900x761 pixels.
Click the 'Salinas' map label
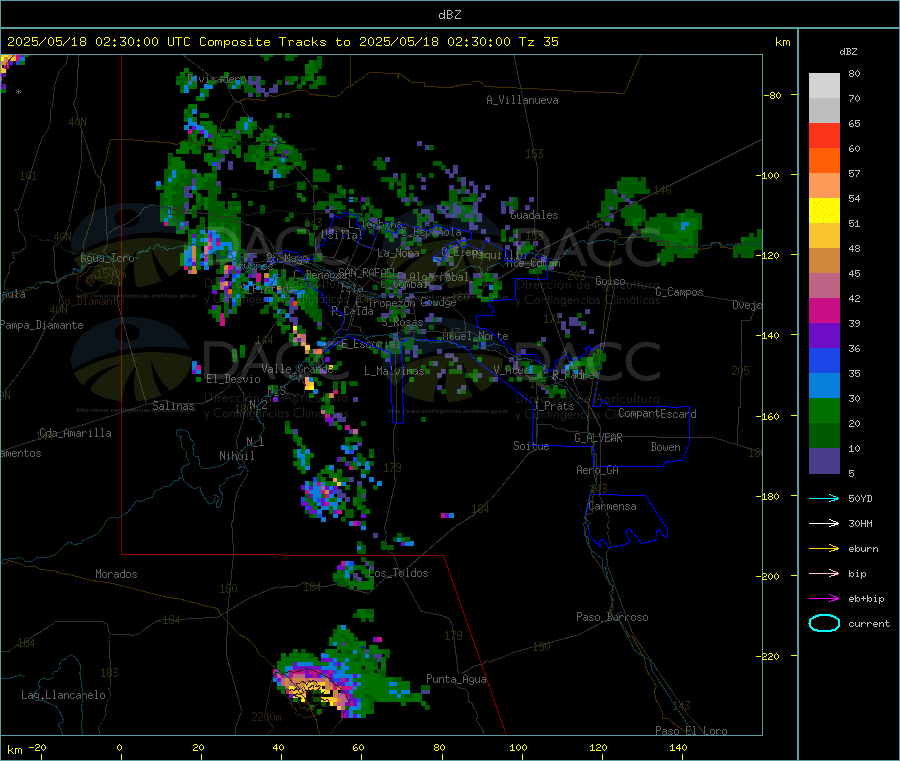pos(173,406)
